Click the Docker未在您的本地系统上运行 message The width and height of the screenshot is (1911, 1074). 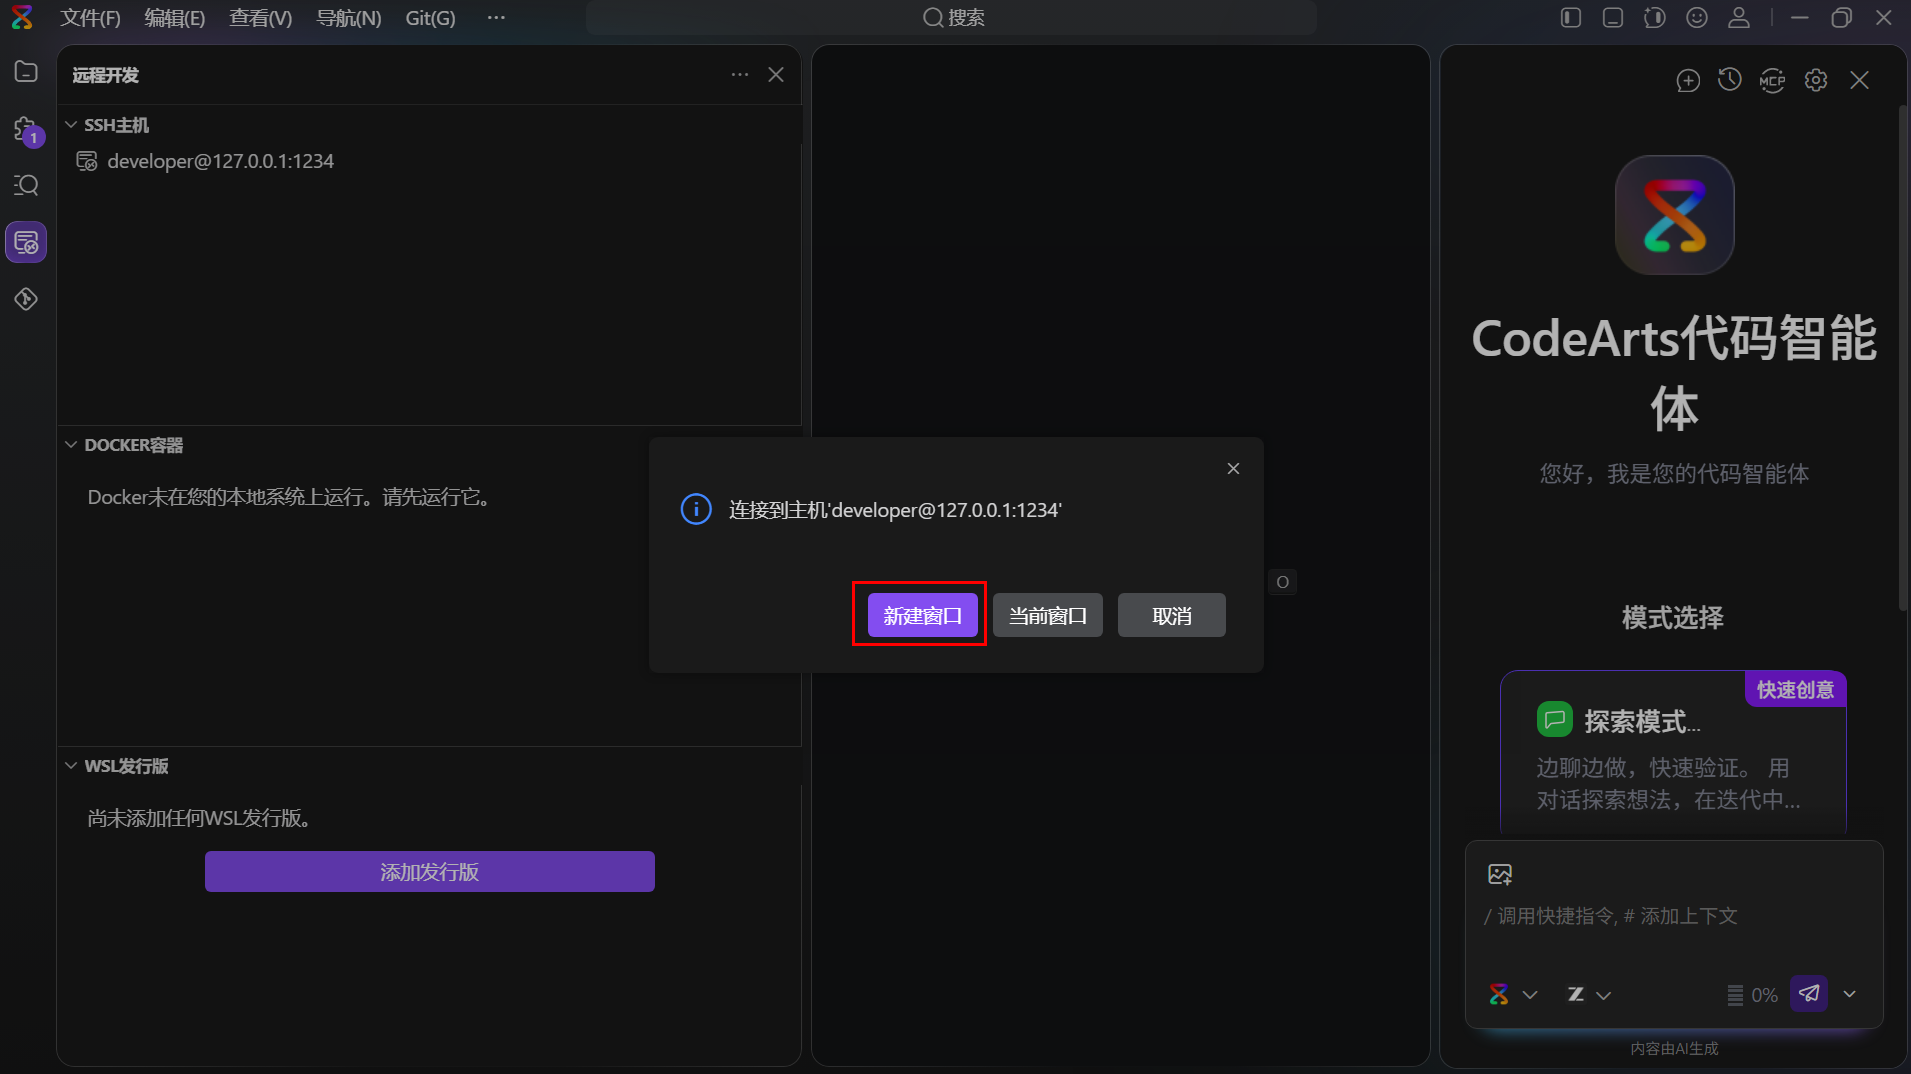(290, 498)
